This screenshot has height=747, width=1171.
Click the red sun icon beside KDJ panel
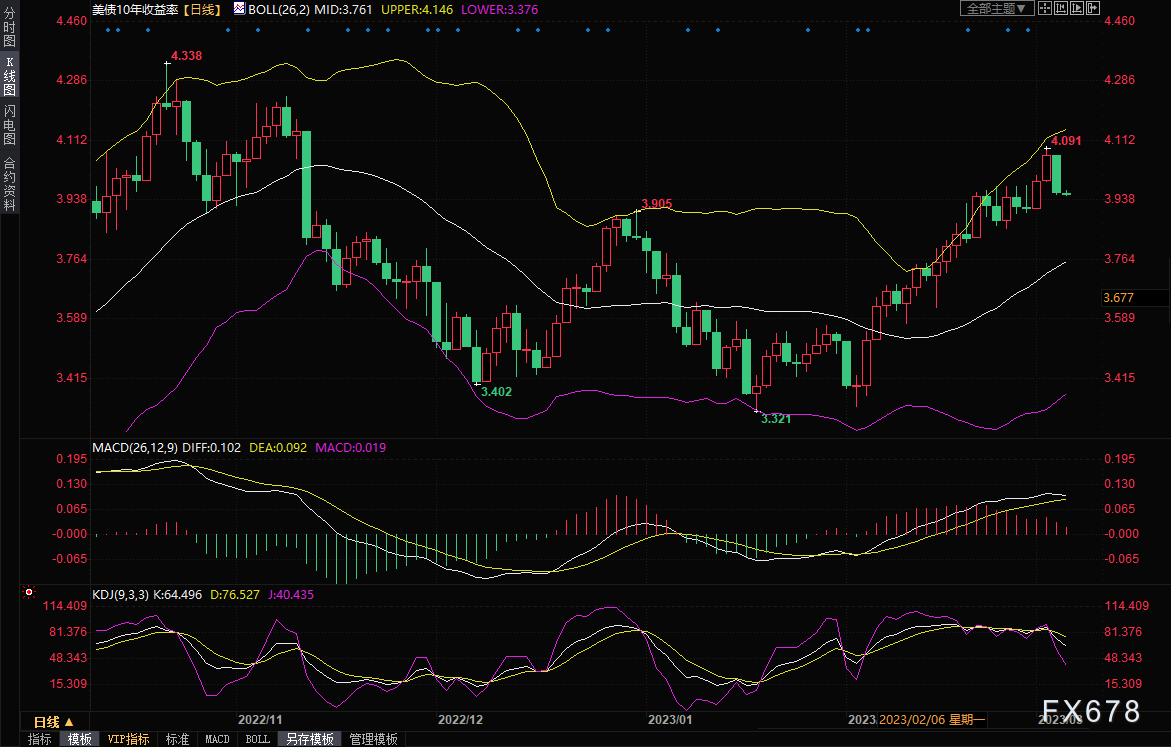pos(29,592)
